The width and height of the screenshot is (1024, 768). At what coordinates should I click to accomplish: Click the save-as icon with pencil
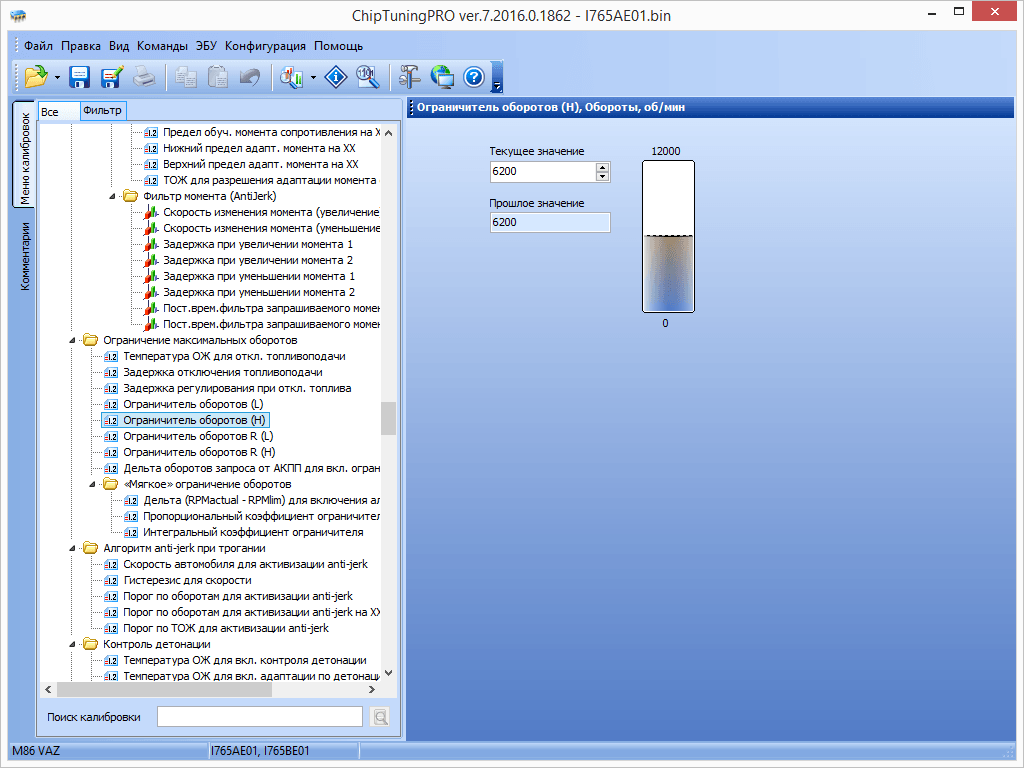tap(112, 77)
